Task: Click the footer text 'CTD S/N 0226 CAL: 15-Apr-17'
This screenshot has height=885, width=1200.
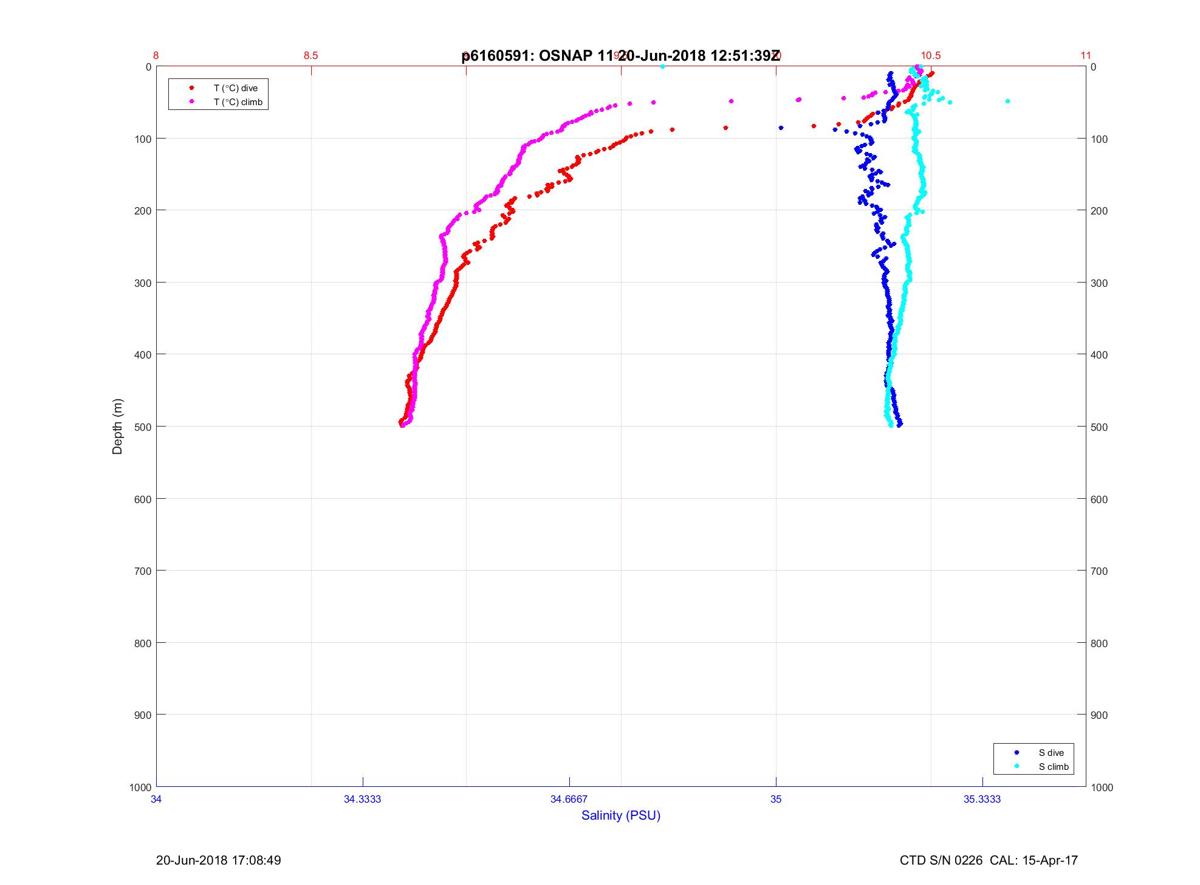Action: pos(989,860)
